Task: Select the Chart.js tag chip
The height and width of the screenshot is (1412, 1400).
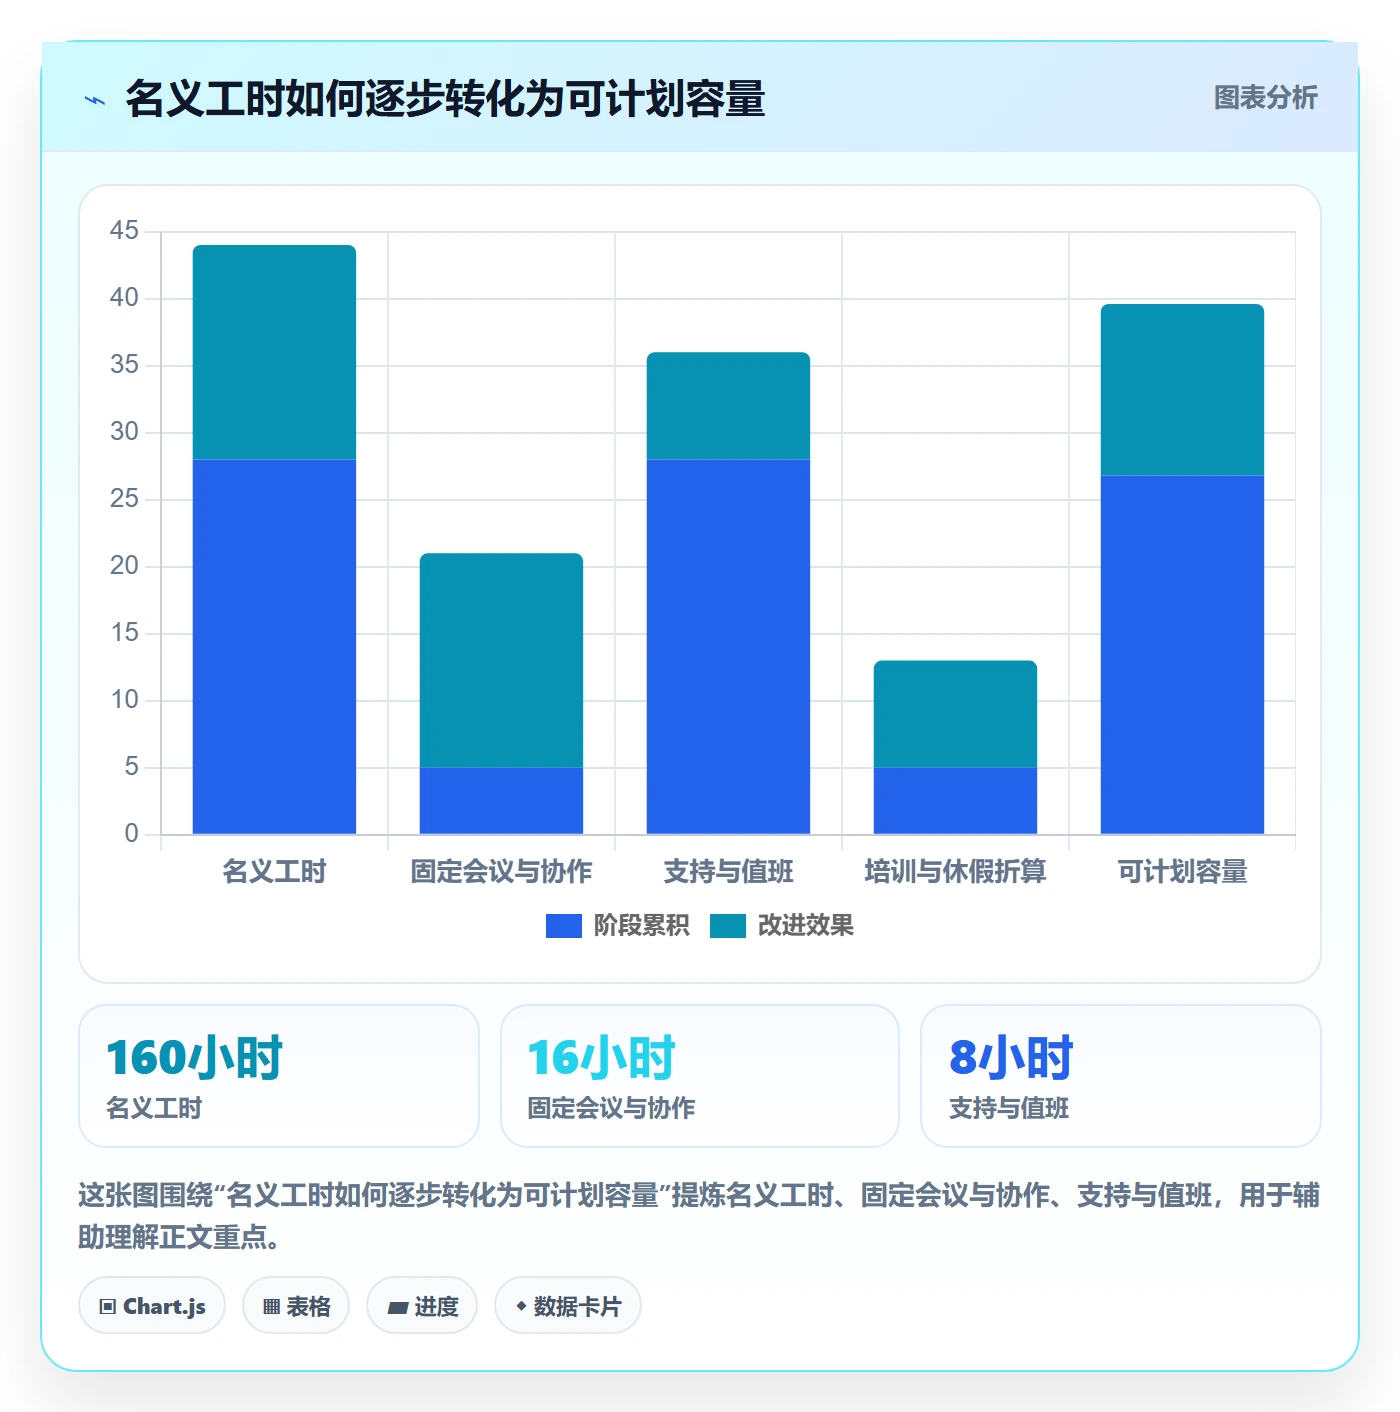Action: click(x=152, y=1306)
